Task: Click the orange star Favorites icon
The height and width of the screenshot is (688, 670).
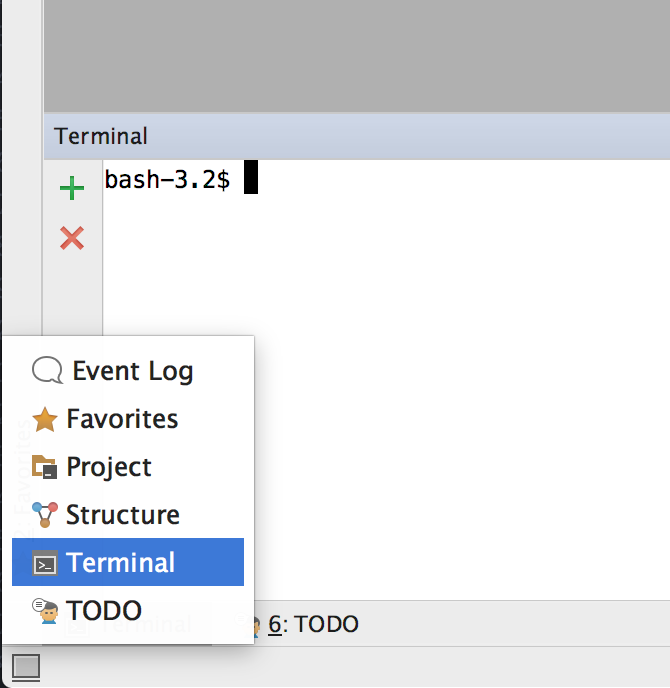Action: click(x=45, y=419)
